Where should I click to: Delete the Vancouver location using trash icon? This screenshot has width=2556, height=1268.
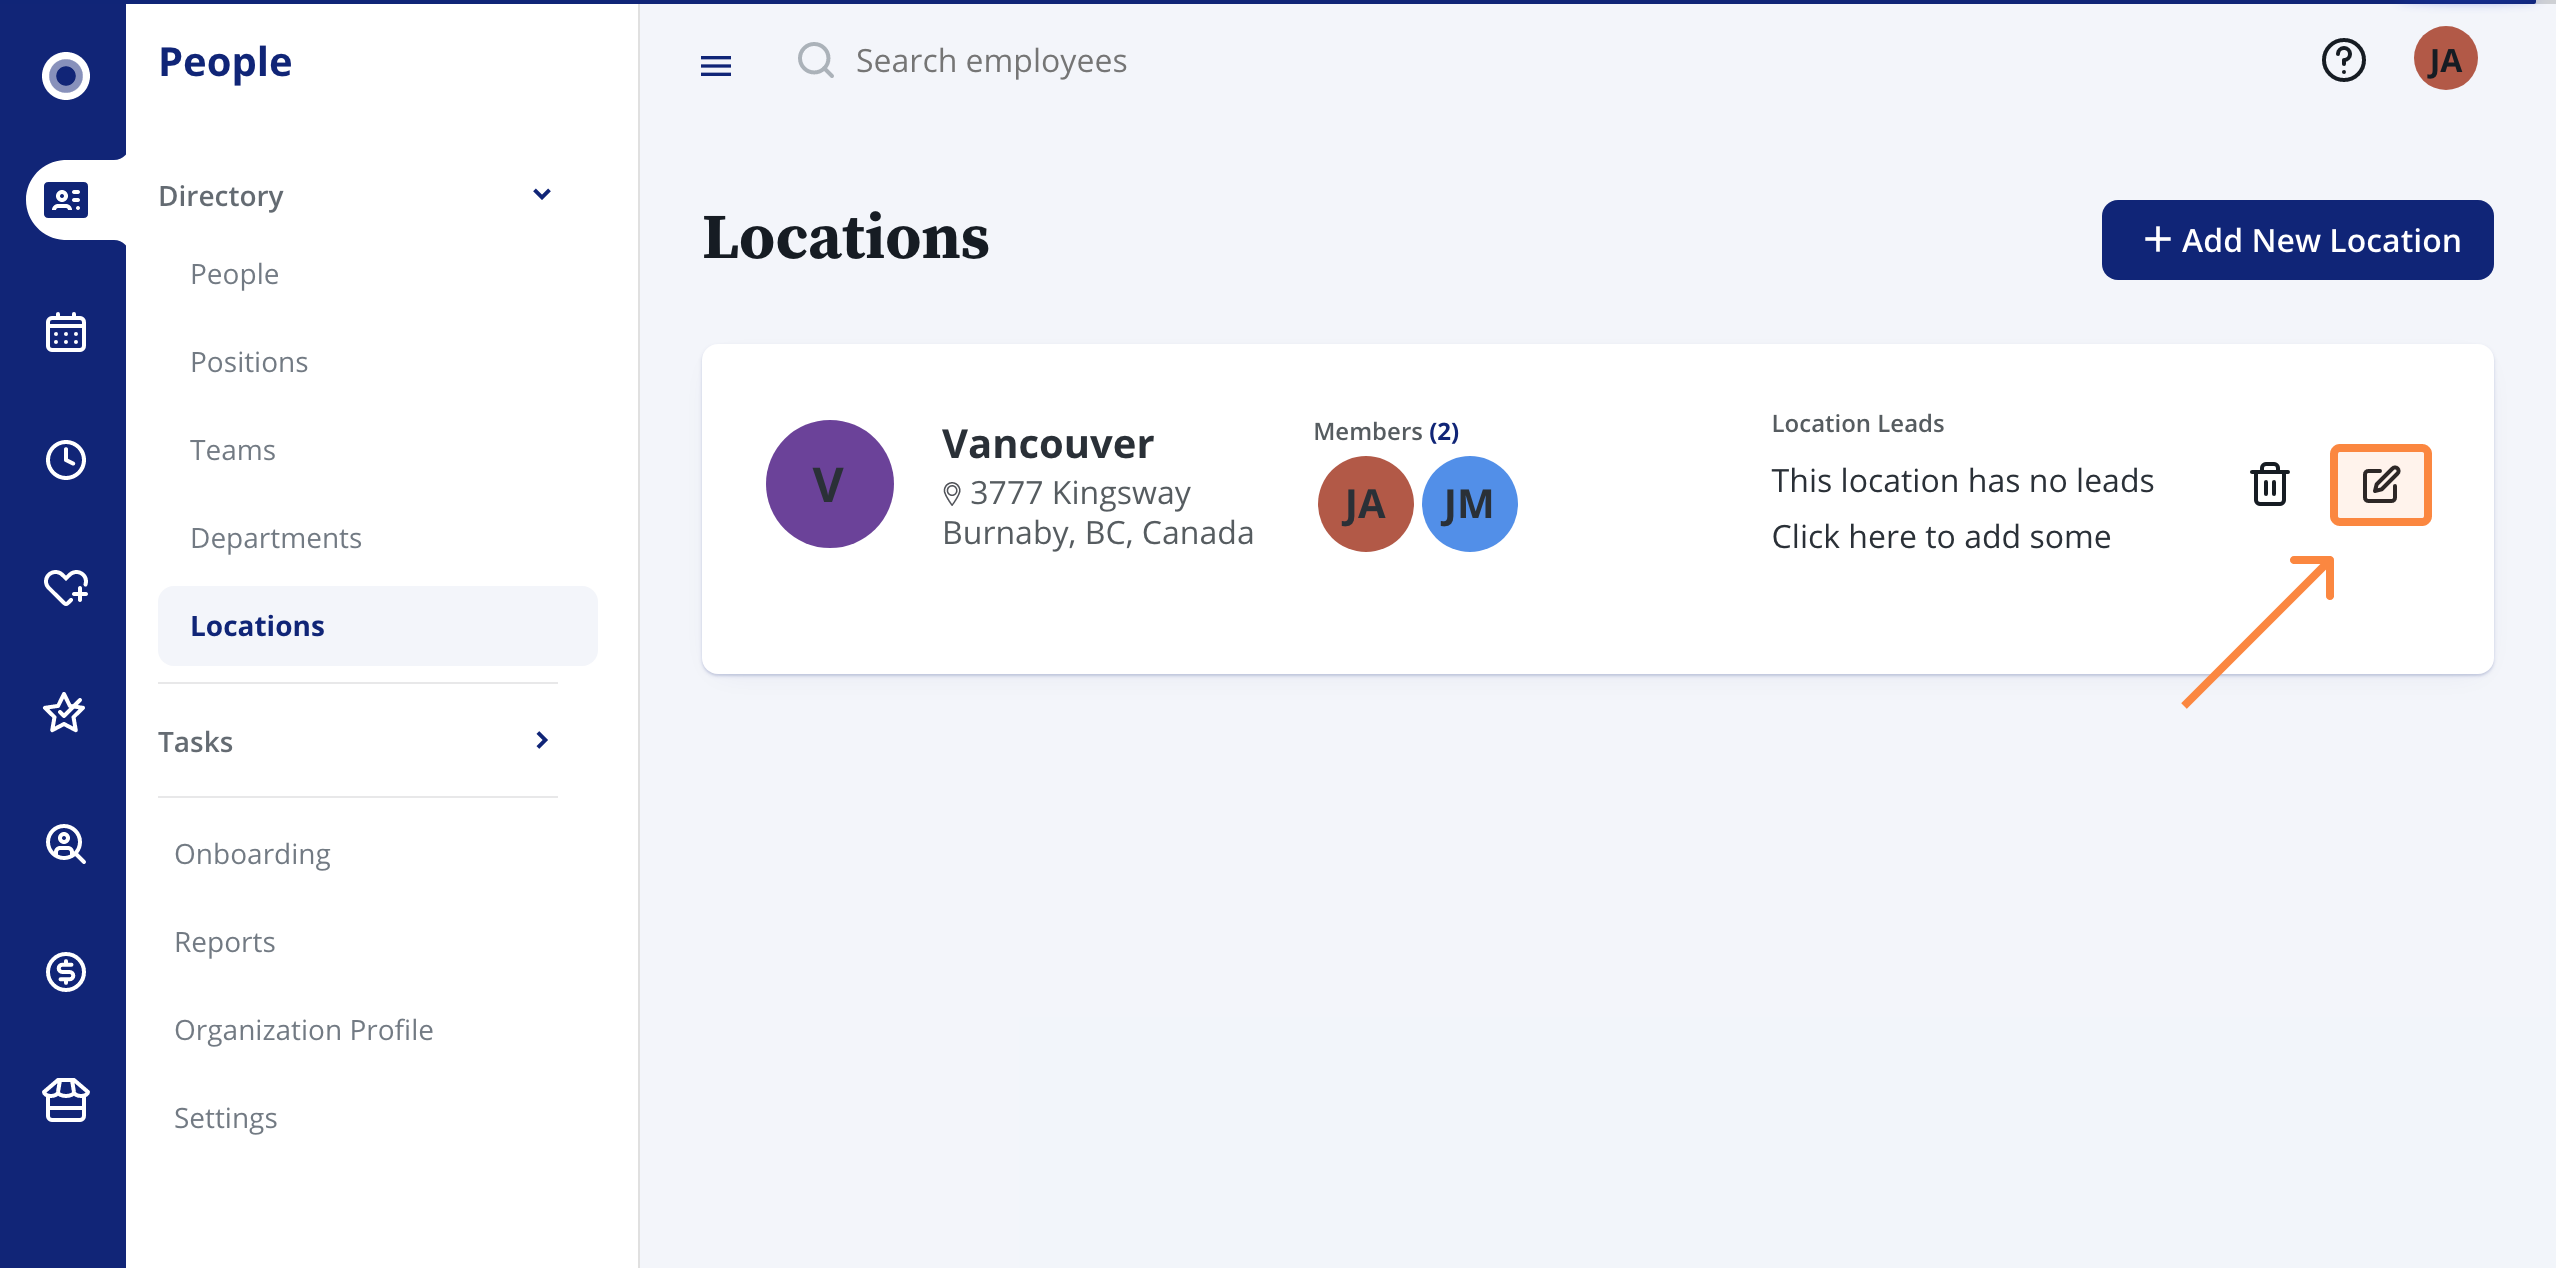tap(2268, 485)
